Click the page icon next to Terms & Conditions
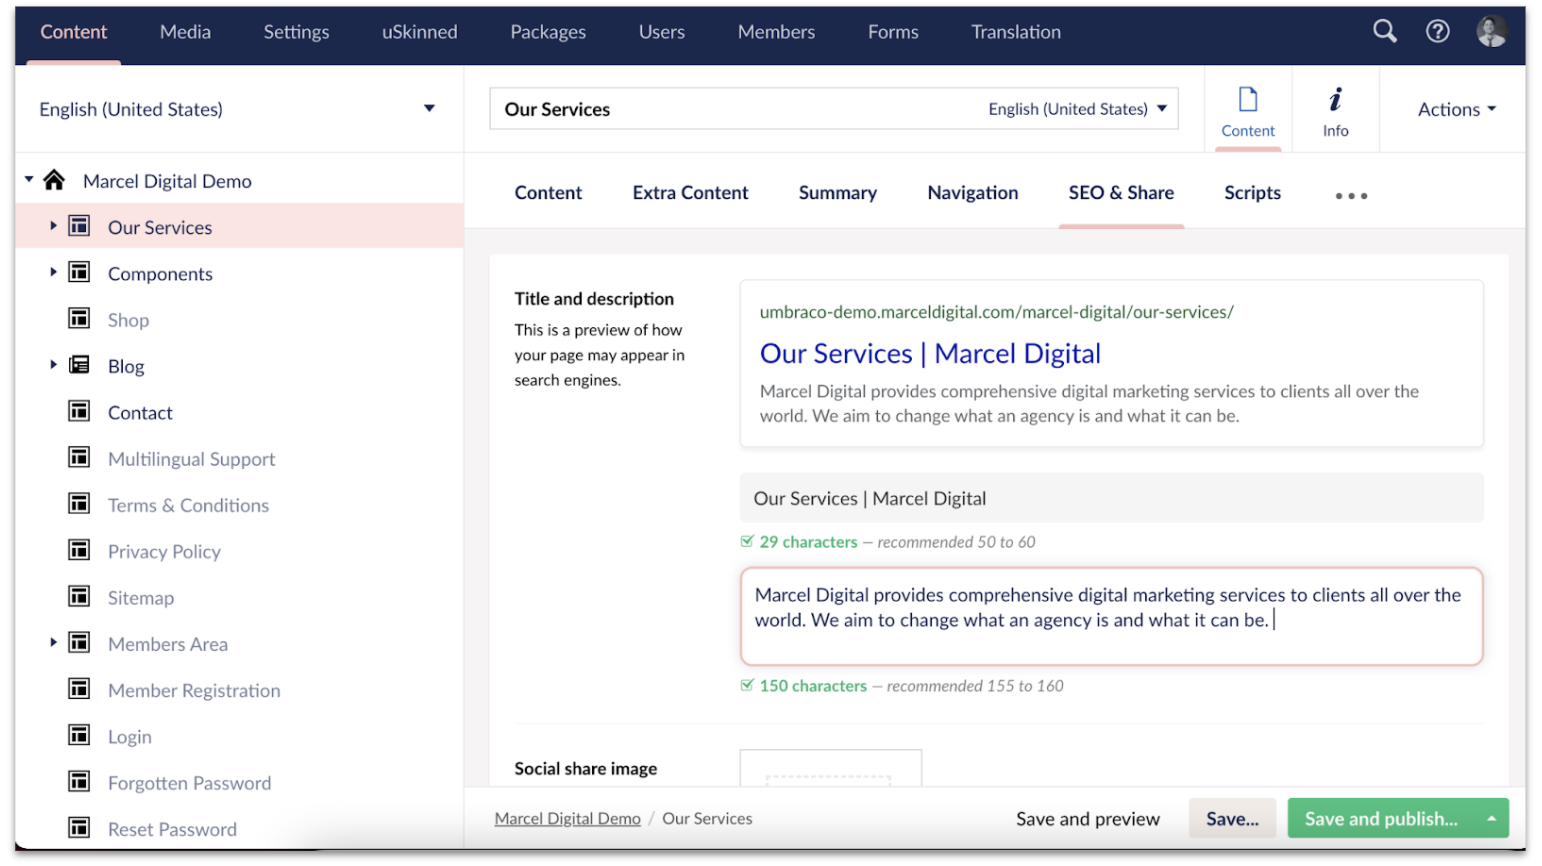1542x866 pixels. click(79, 503)
